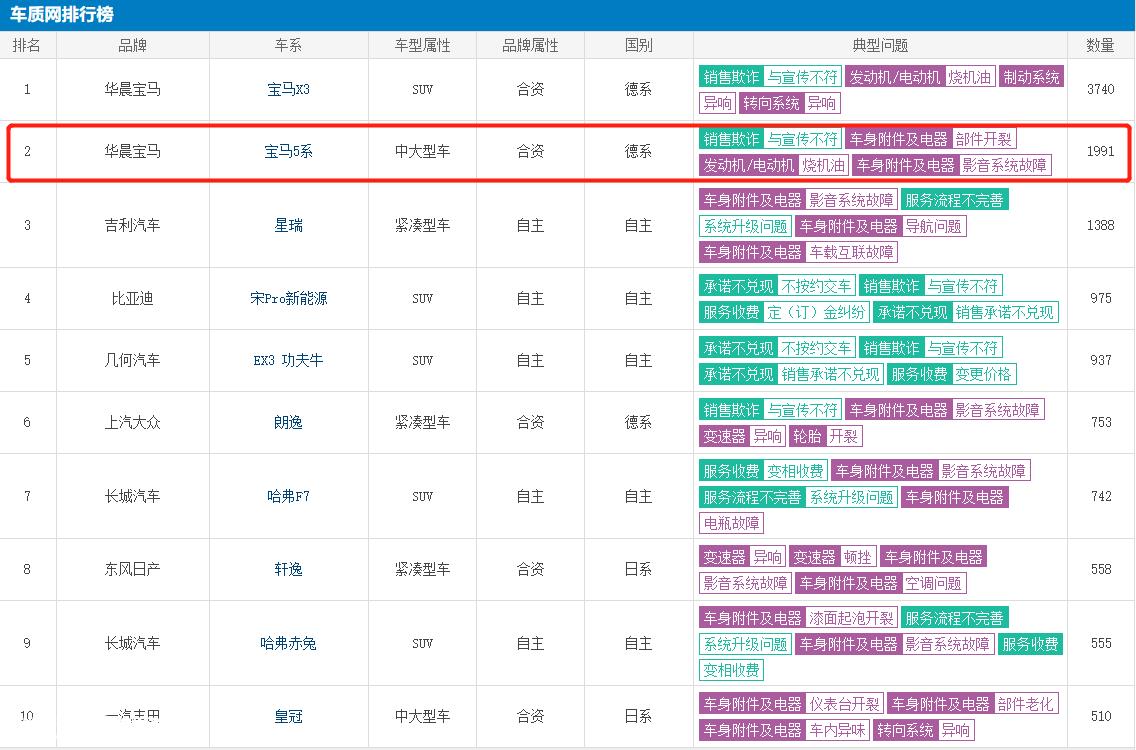Open the 宝马5系 car series link
The width and height of the screenshot is (1136, 750).
[x=288, y=151]
